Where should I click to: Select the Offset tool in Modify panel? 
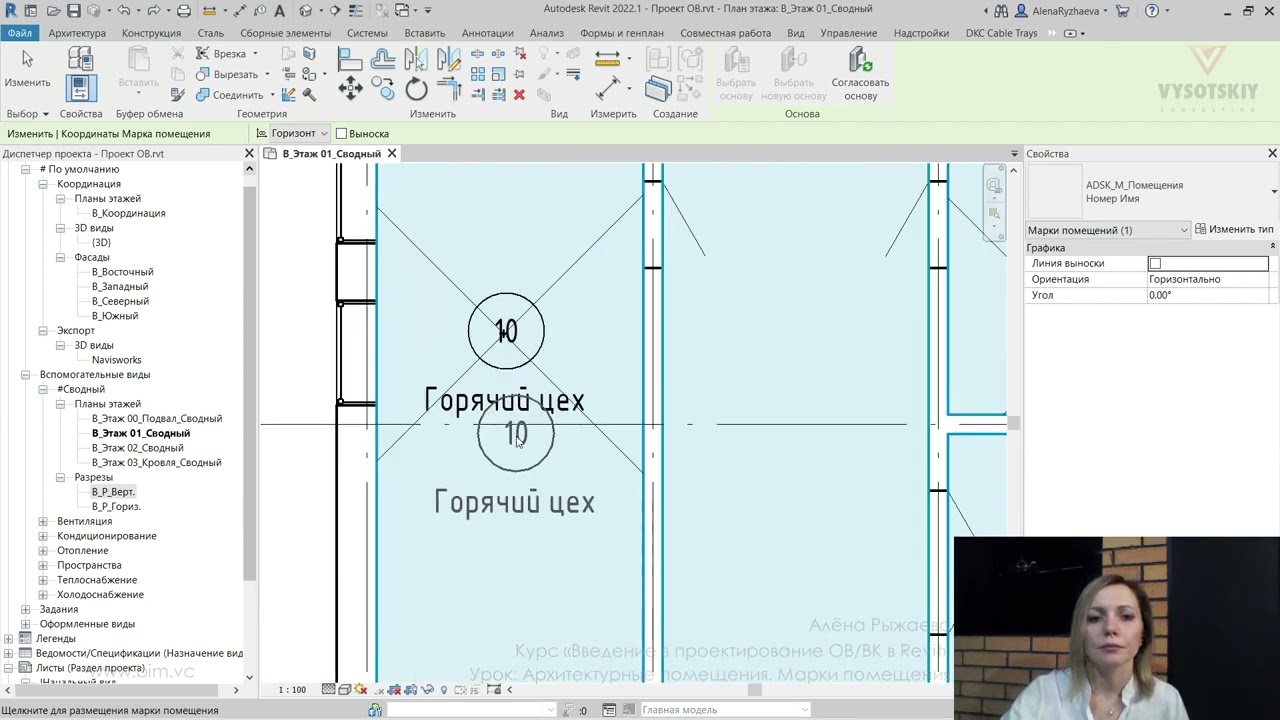383,59
